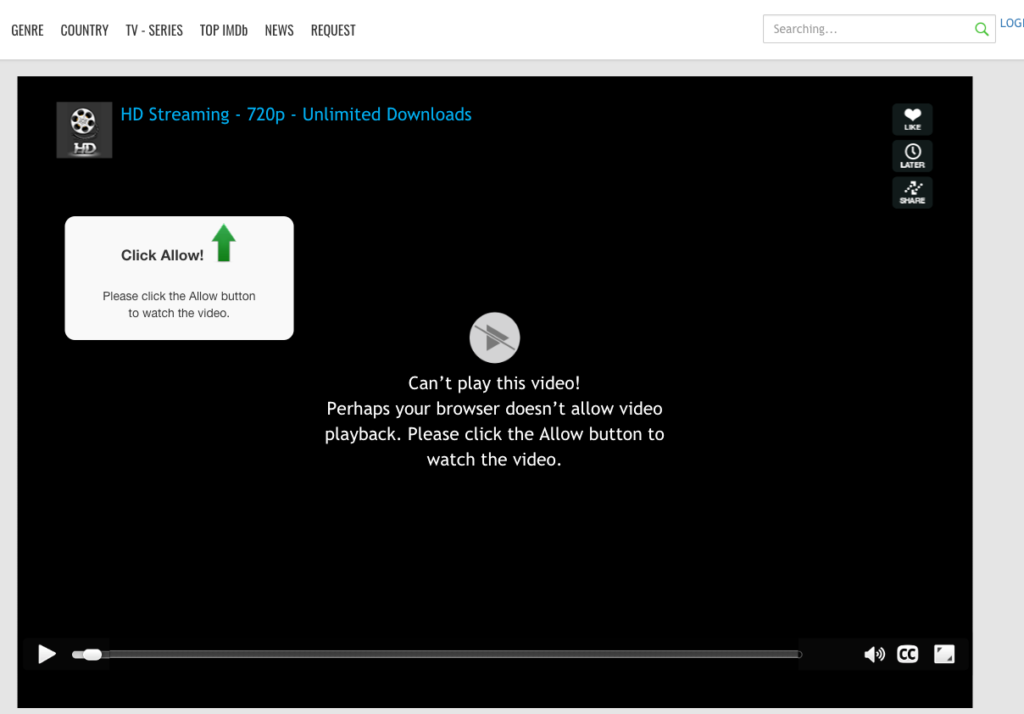The height and width of the screenshot is (714, 1024).
Task: Open the GENRE menu
Action: [27, 30]
